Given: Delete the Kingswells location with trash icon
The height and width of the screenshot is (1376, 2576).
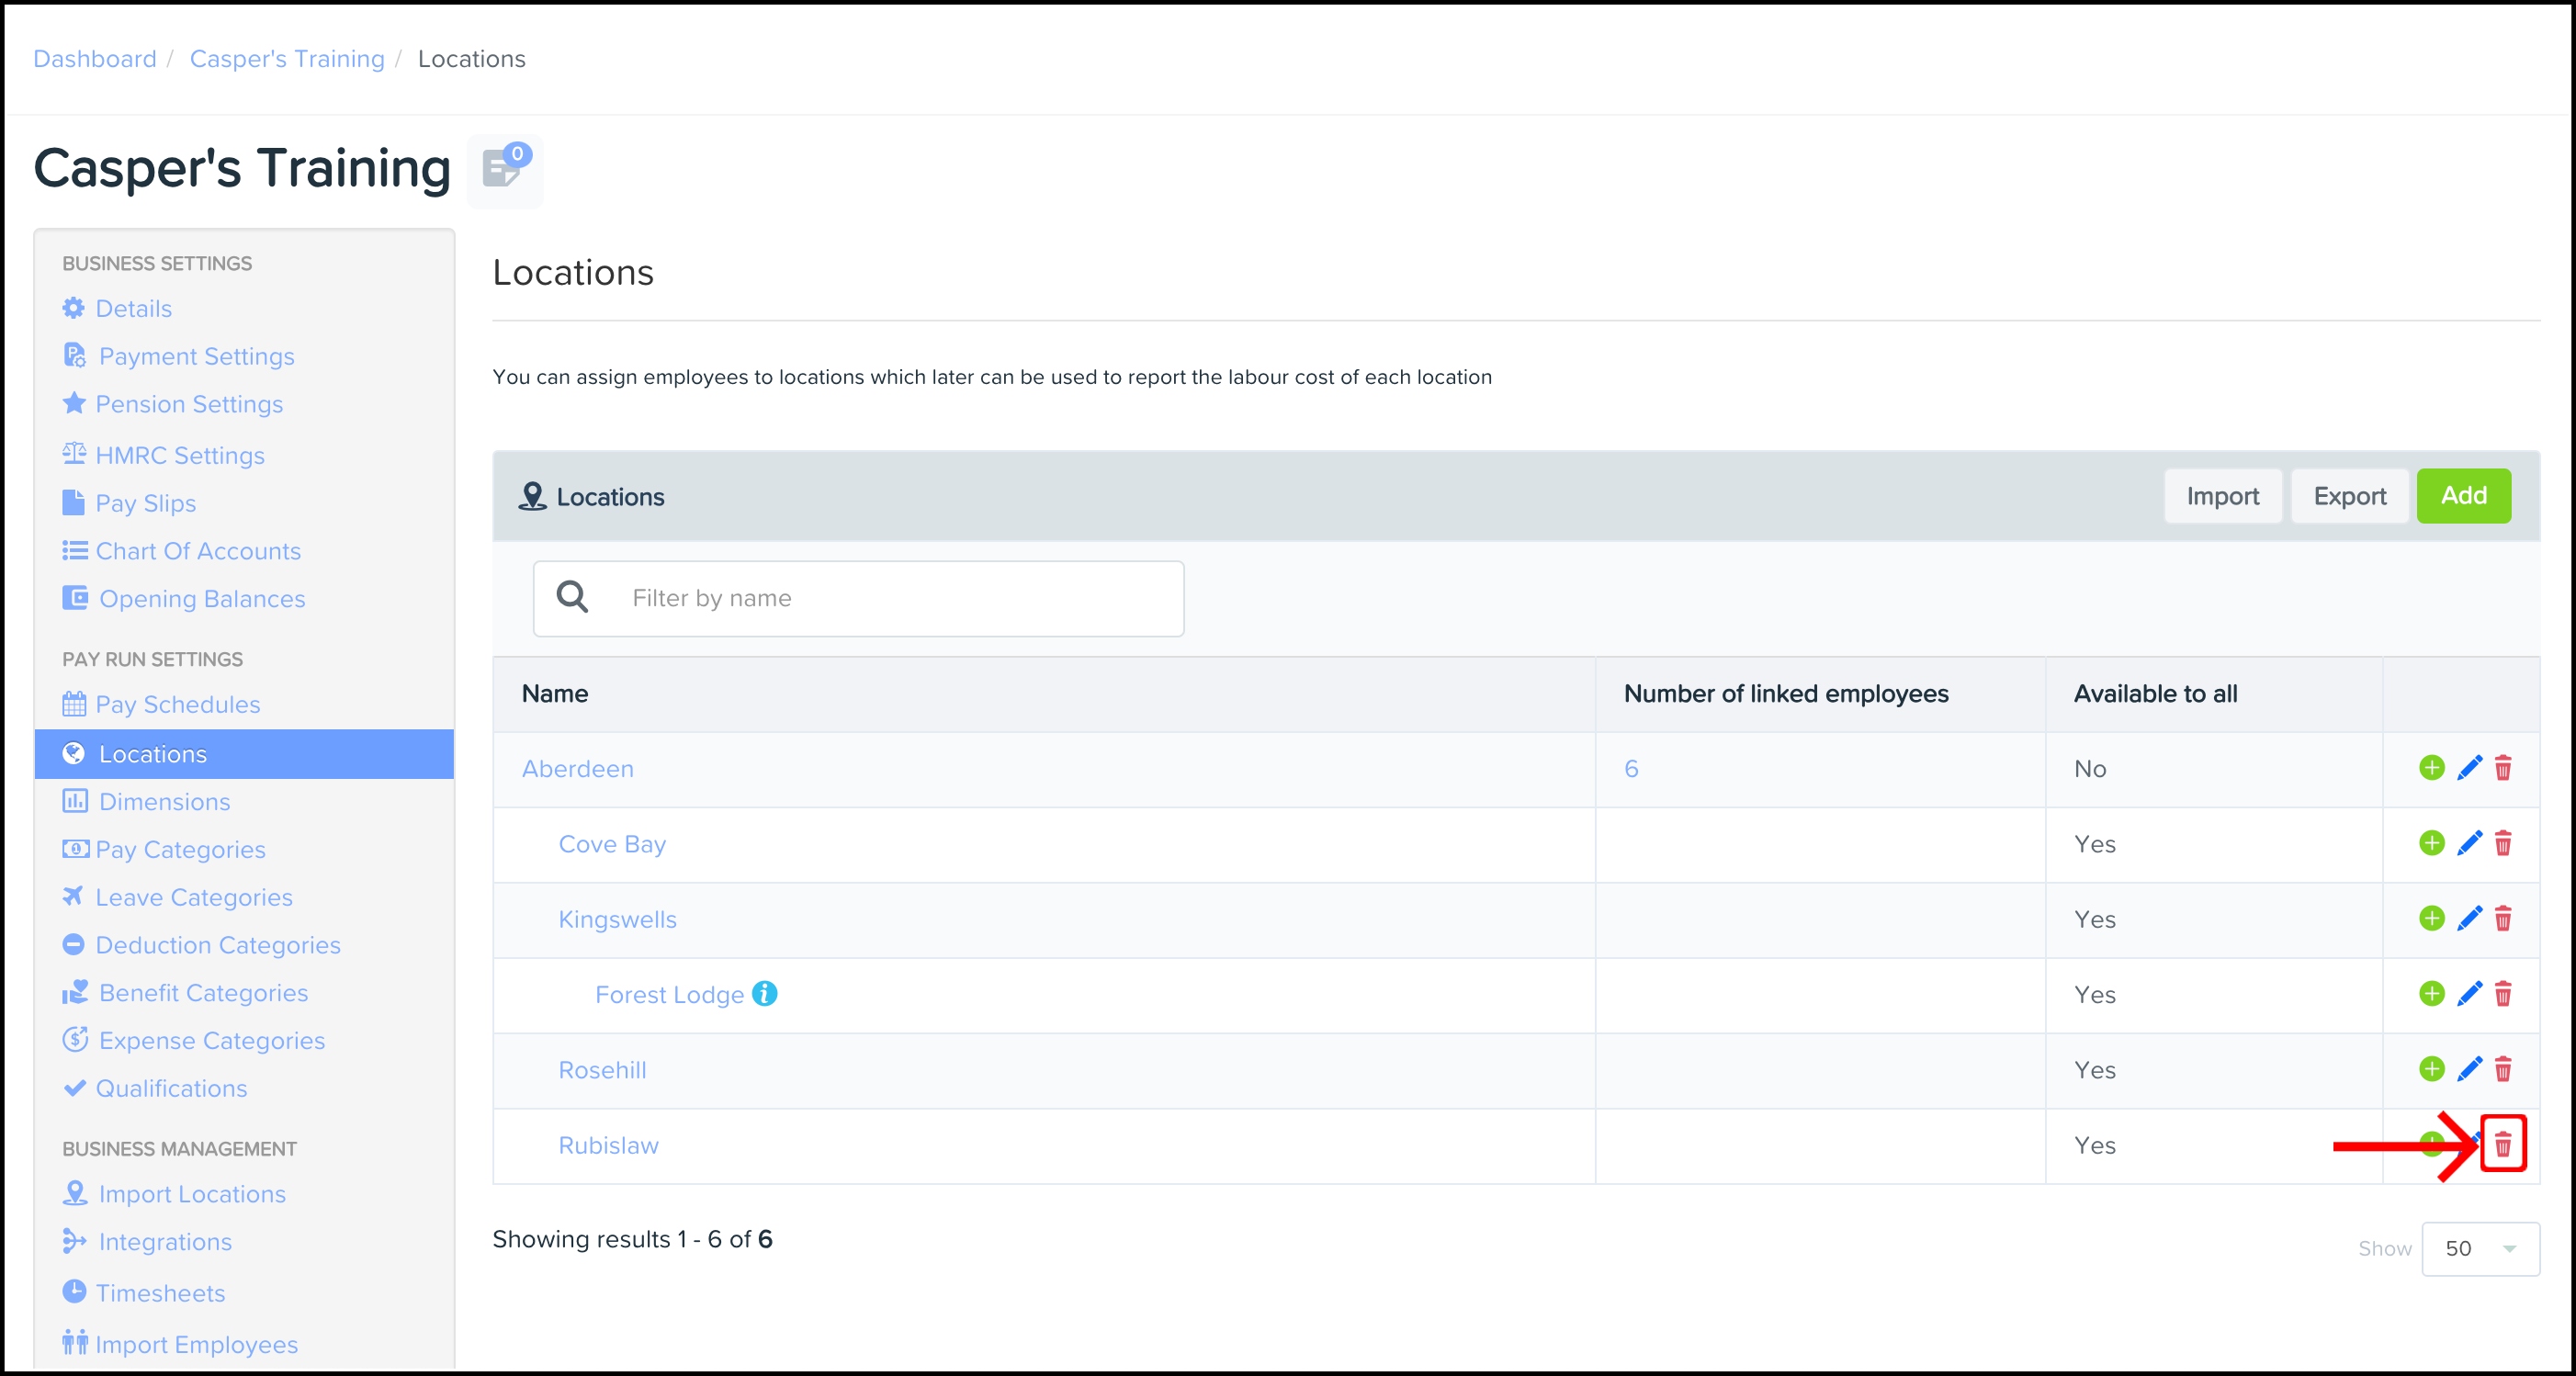Looking at the screenshot, I should [x=2502, y=918].
